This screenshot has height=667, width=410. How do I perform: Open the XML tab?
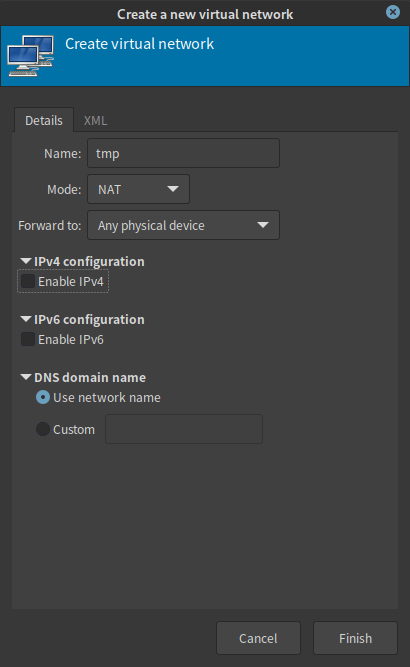(95, 120)
